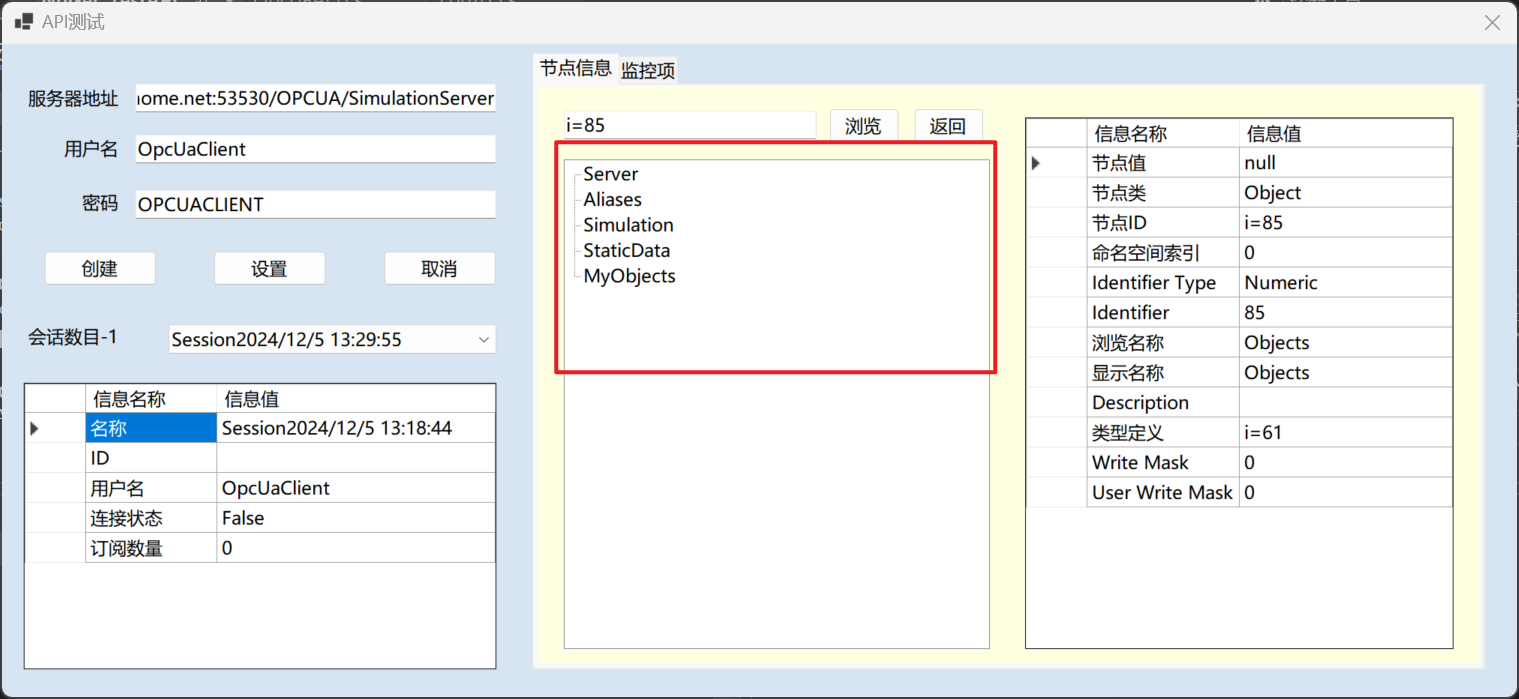Select the Description cell
This screenshot has height=699, width=1519.
(1163, 402)
